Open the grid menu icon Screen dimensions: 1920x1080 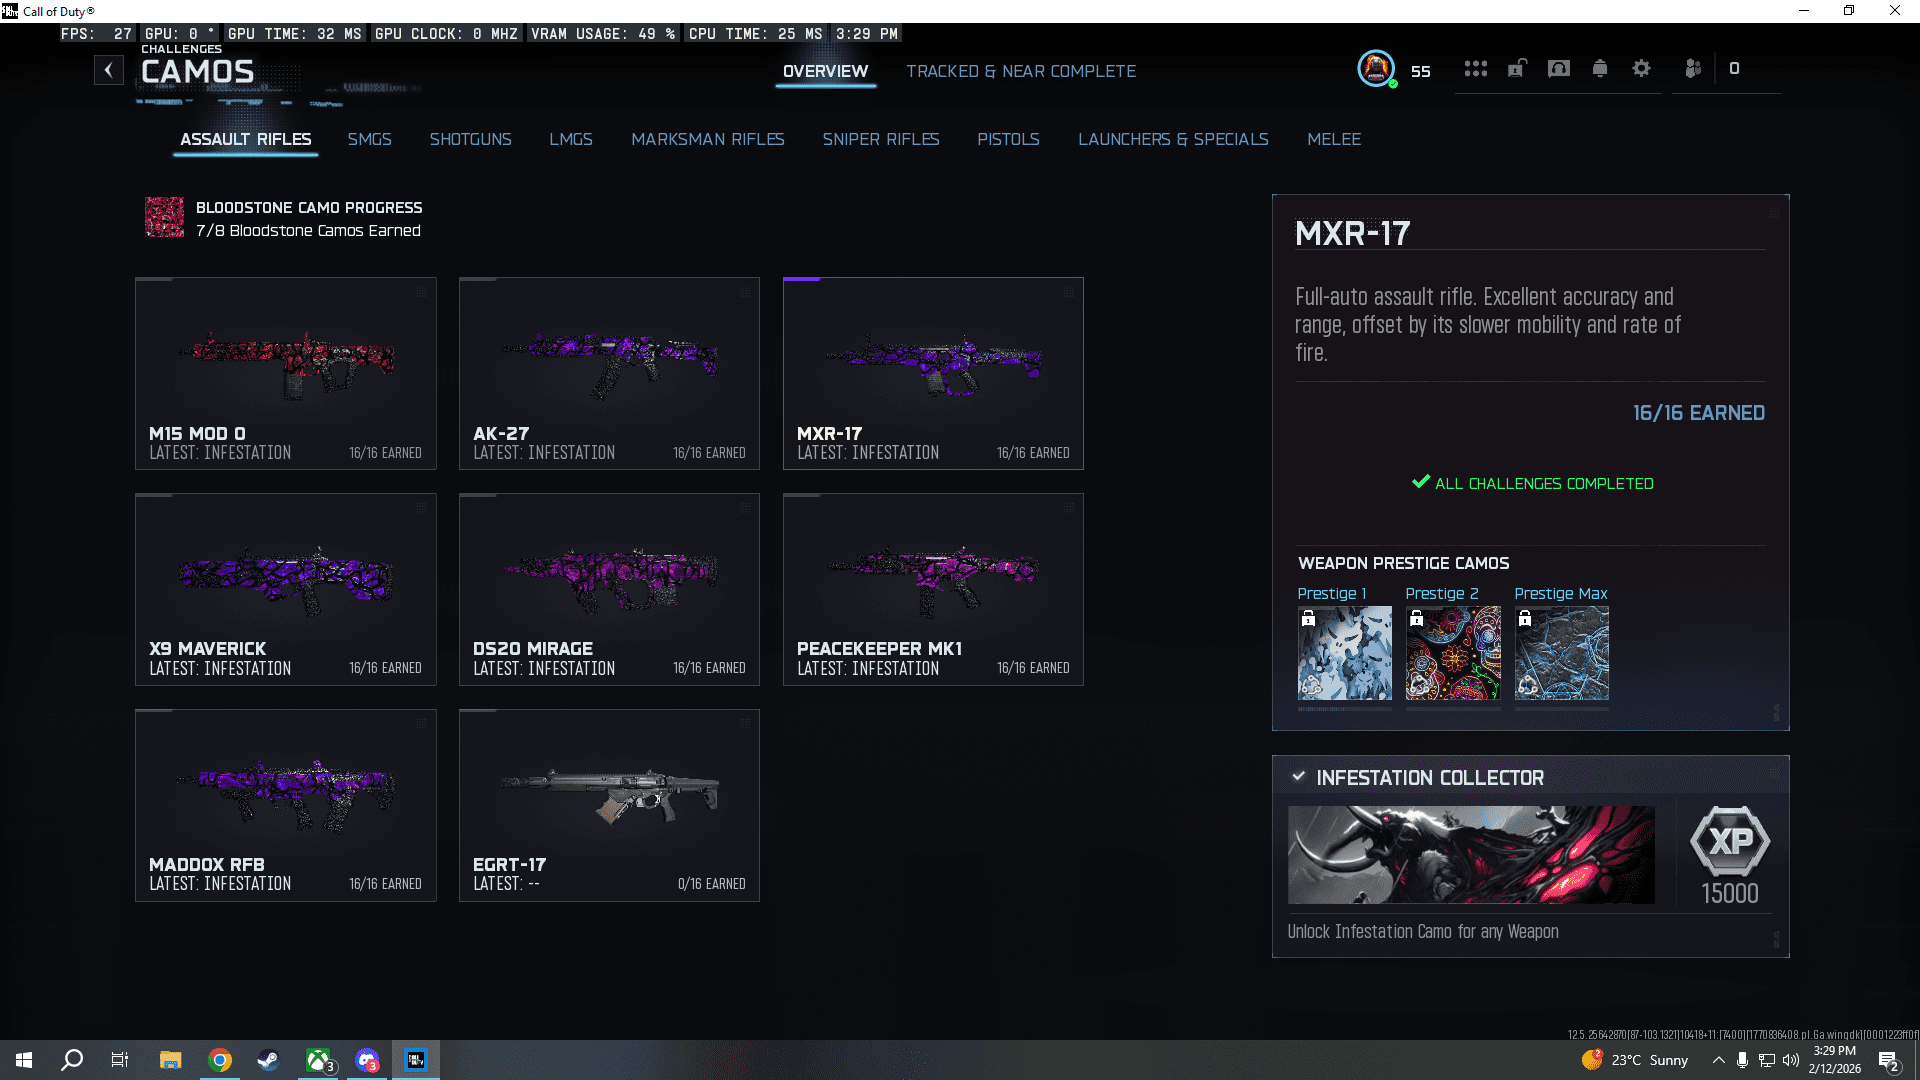coord(1476,69)
